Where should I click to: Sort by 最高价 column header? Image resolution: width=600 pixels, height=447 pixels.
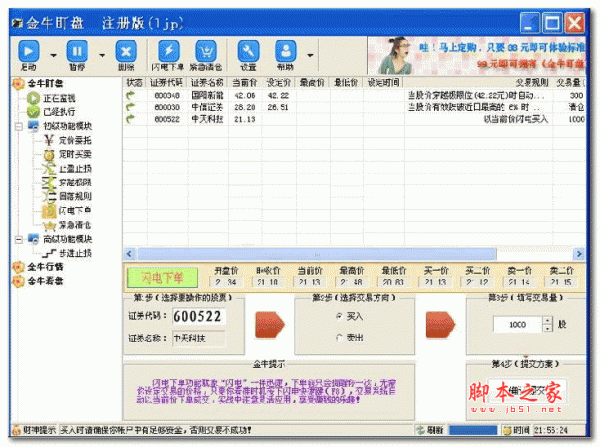point(313,83)
